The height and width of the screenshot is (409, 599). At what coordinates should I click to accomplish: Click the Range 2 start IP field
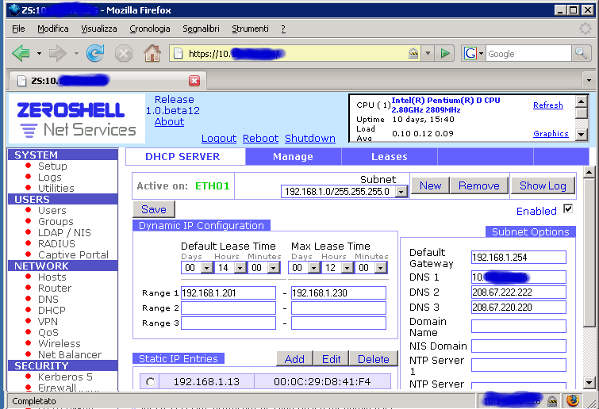[x=228, y=308]
